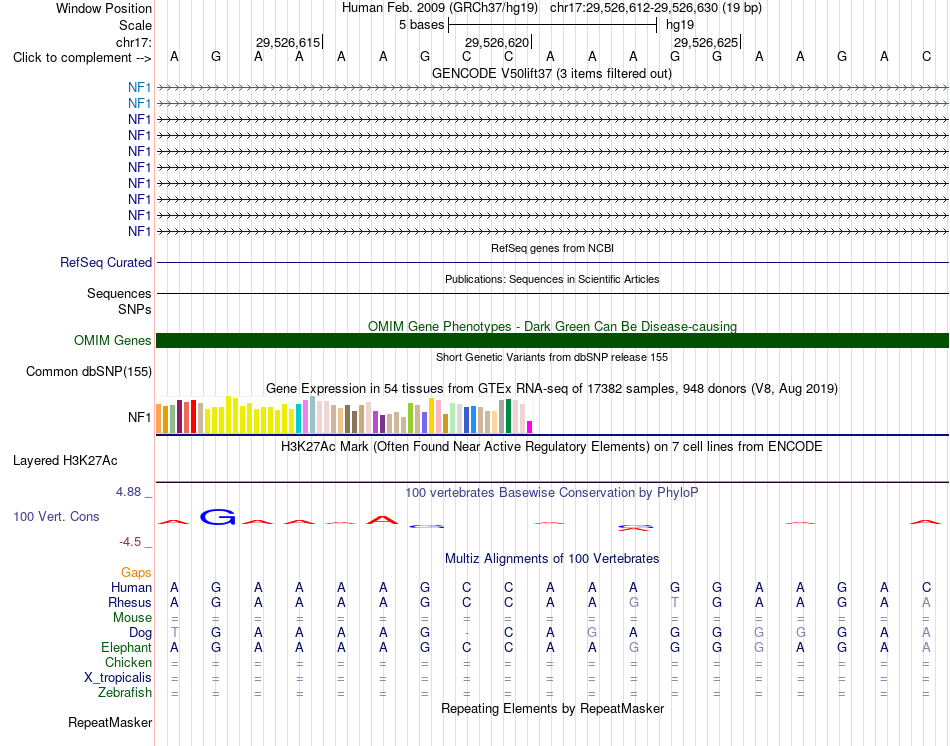
Task: Click the dark green bar in the GTEx chart
Action: point(508,416)
